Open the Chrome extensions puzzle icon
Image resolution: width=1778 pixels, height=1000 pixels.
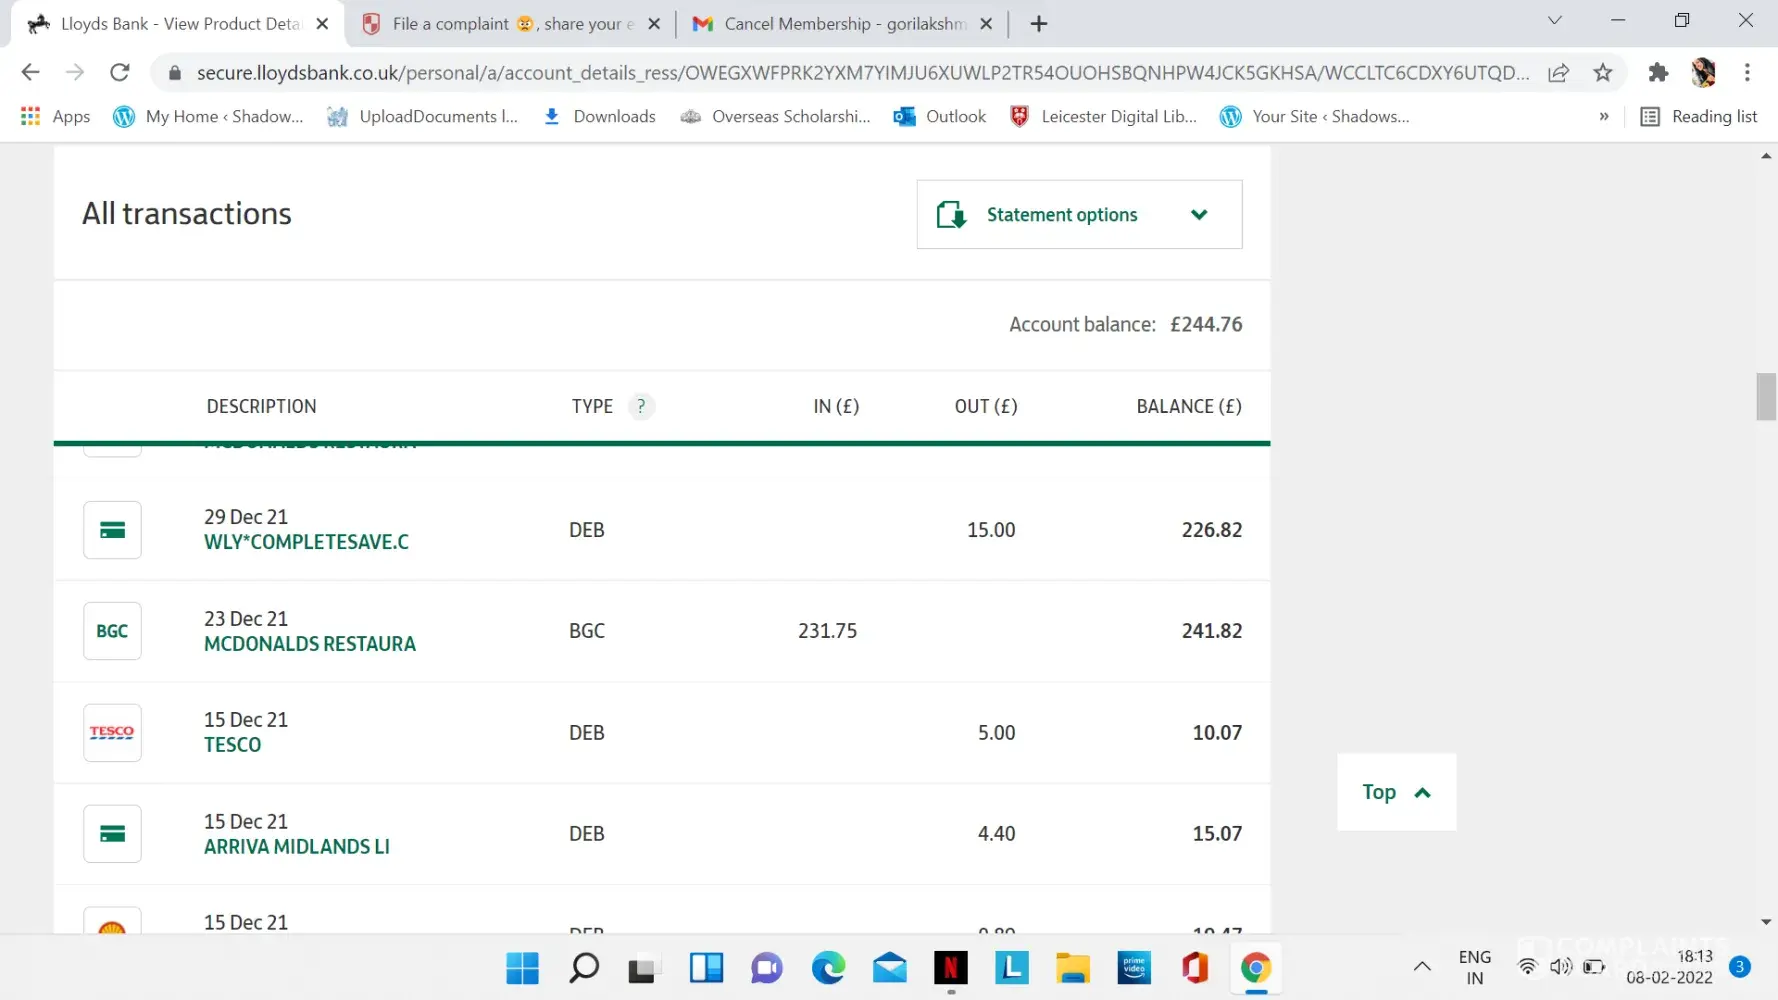(1658, 72)
